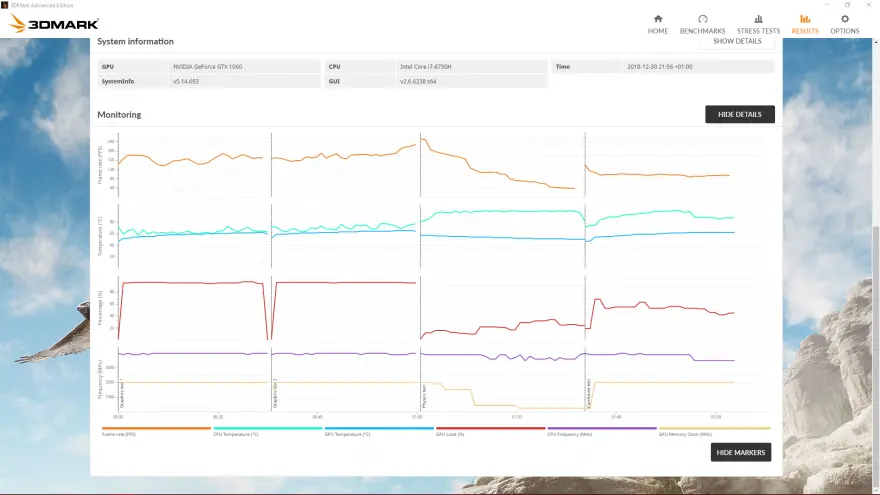Open the Benchmarks gauge icon
Image resolution: width=880 pixels, height=495 pixels.
[x=702, y=19]
